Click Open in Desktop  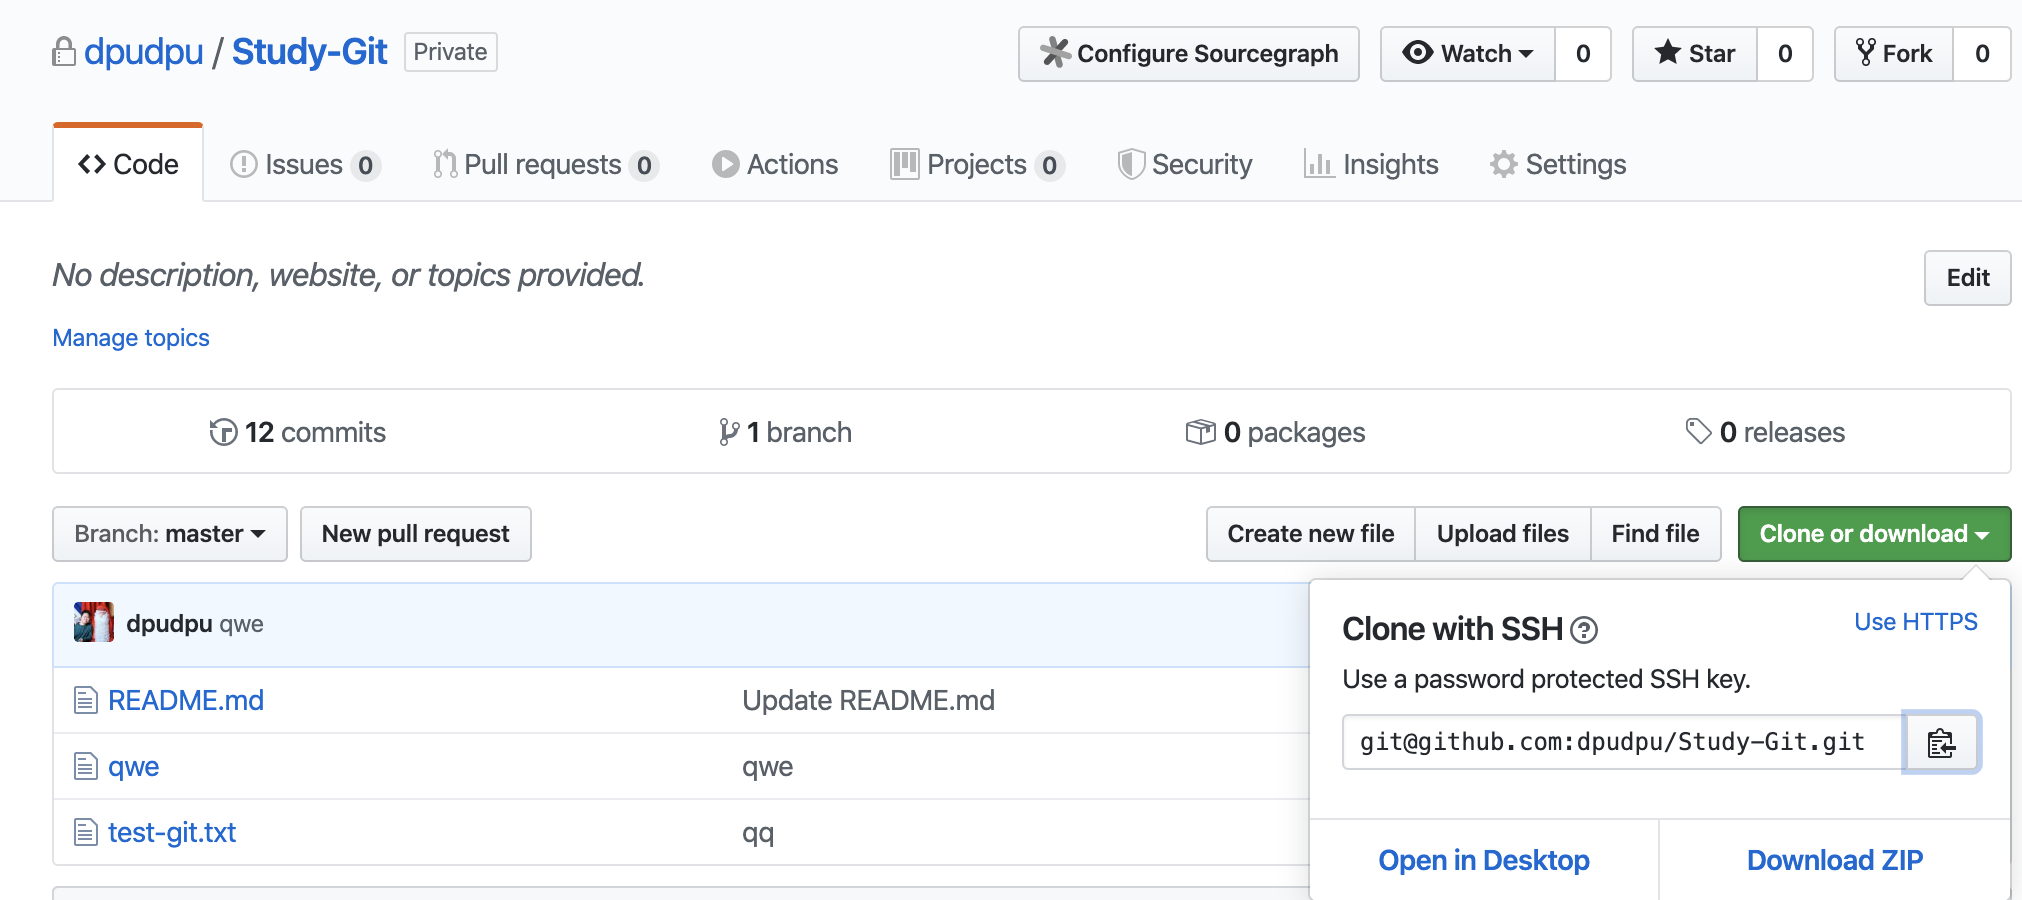(x=1484, y=860)
